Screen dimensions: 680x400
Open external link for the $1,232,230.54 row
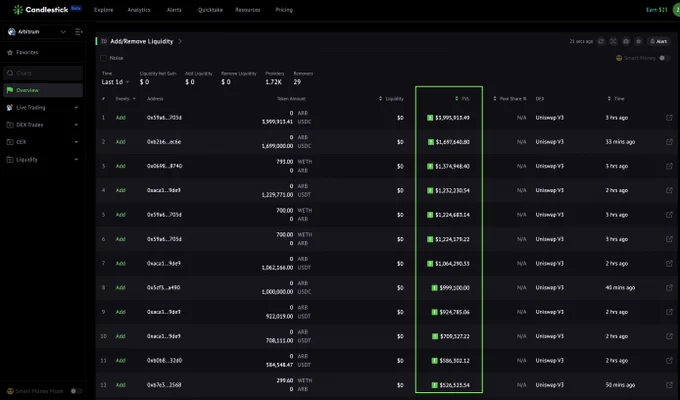[x=669, y=190]
